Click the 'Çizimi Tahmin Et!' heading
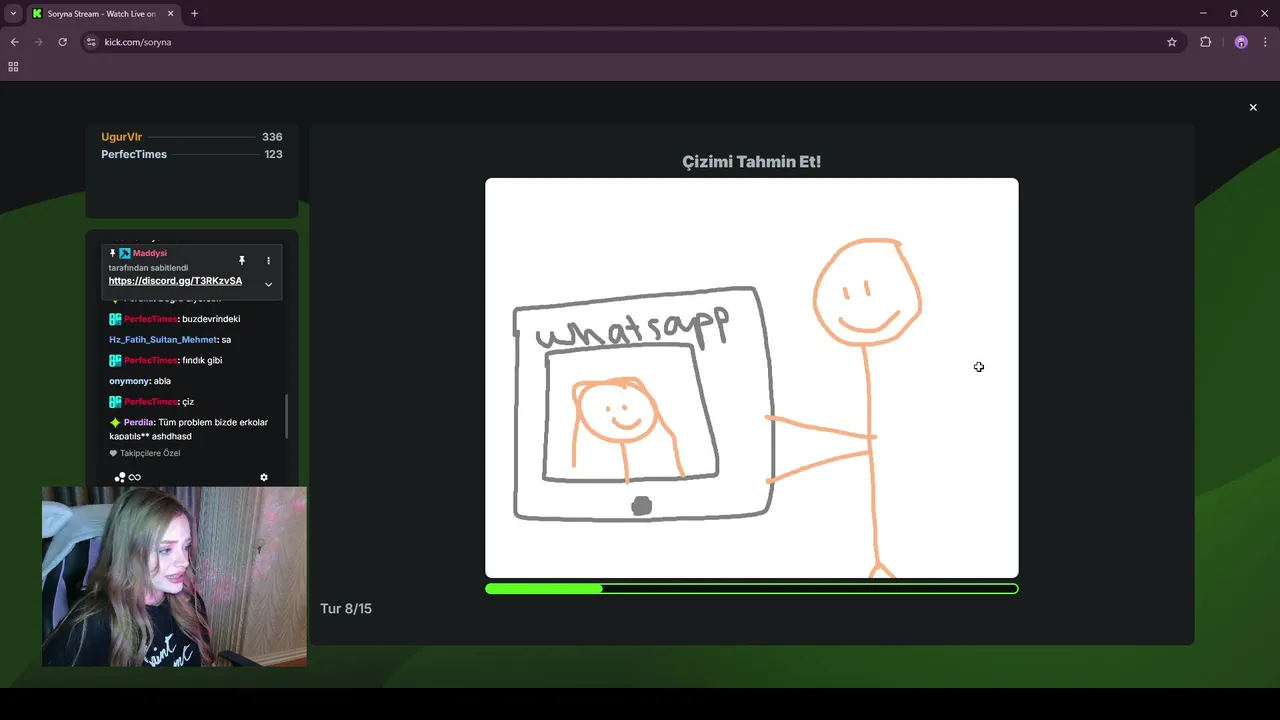 [752, 162]
